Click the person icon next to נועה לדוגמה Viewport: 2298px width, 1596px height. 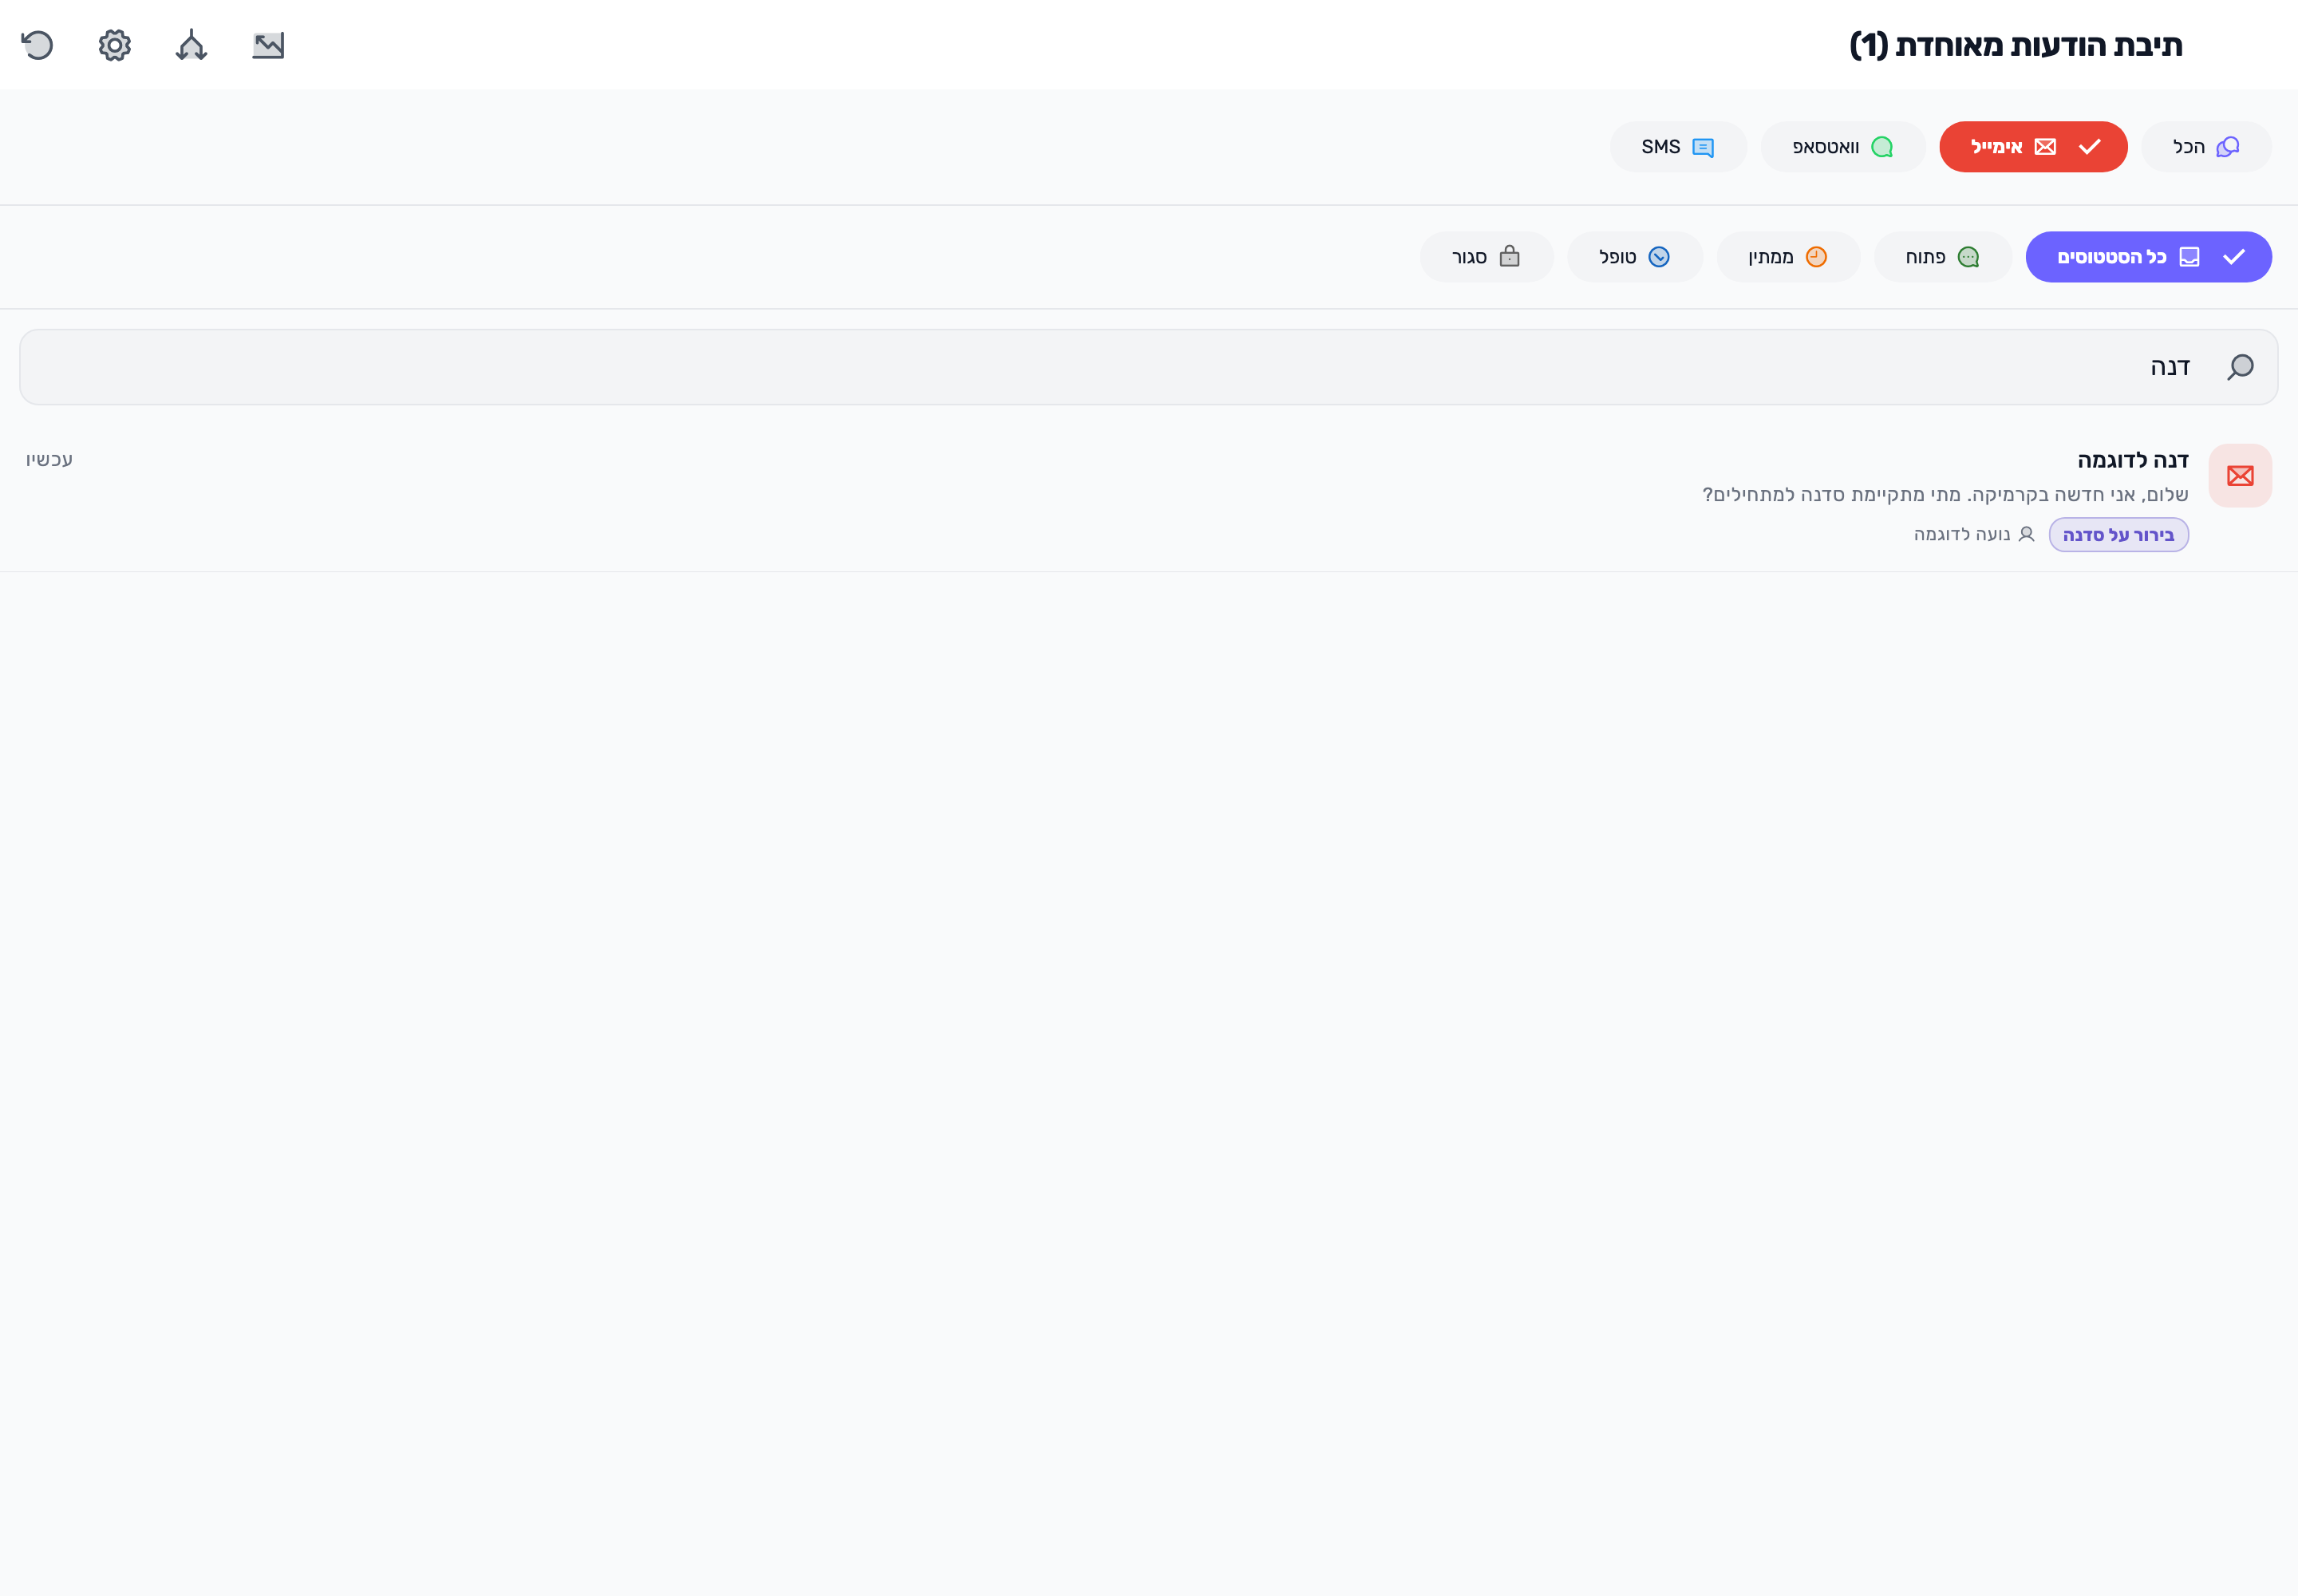pyautogui.click(x=2026, y=534)
